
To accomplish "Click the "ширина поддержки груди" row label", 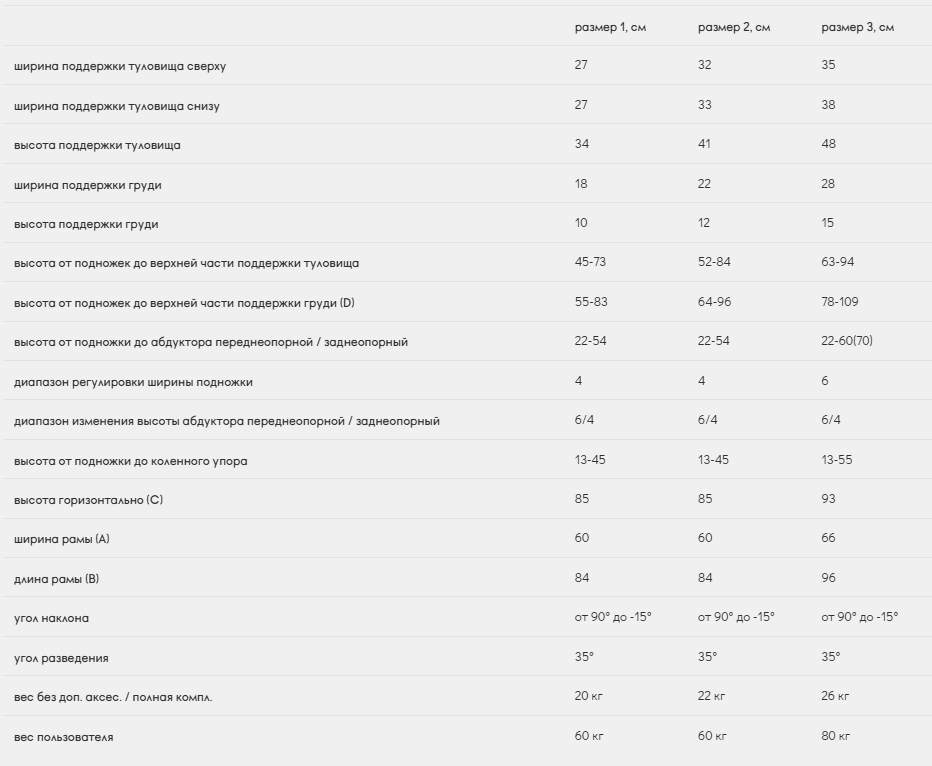I will tap(88, 185).
